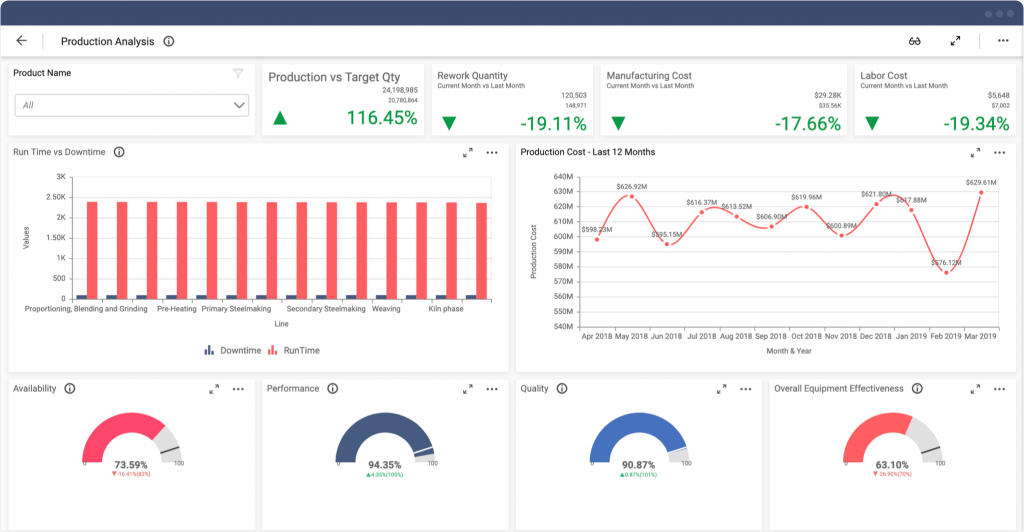Maximize the Performance gauge widget
Screen dimensions: 1024x532
coord(468,389)
